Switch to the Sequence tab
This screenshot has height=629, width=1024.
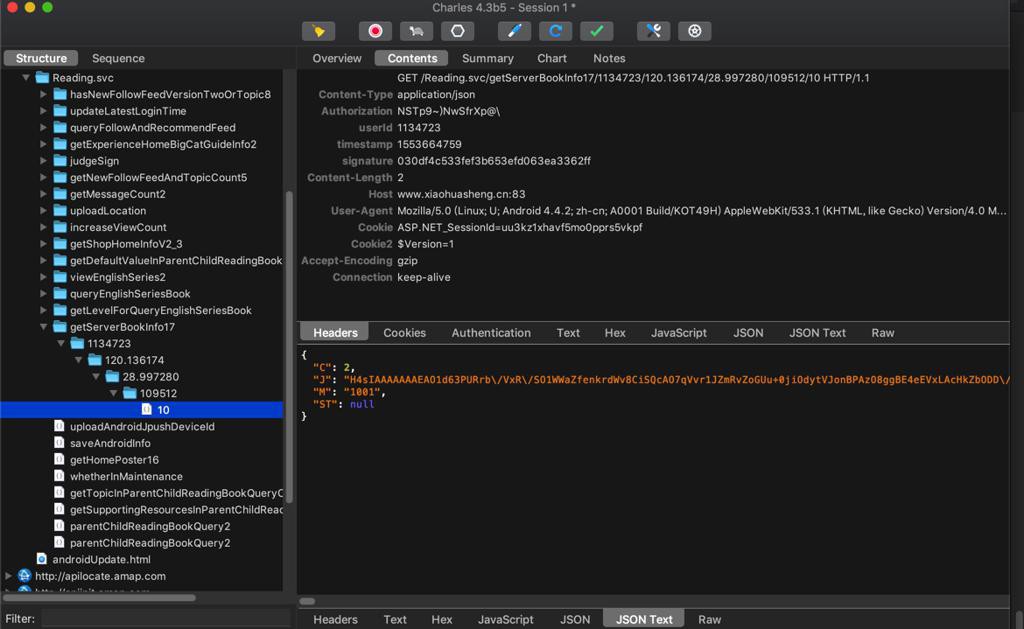118,58
